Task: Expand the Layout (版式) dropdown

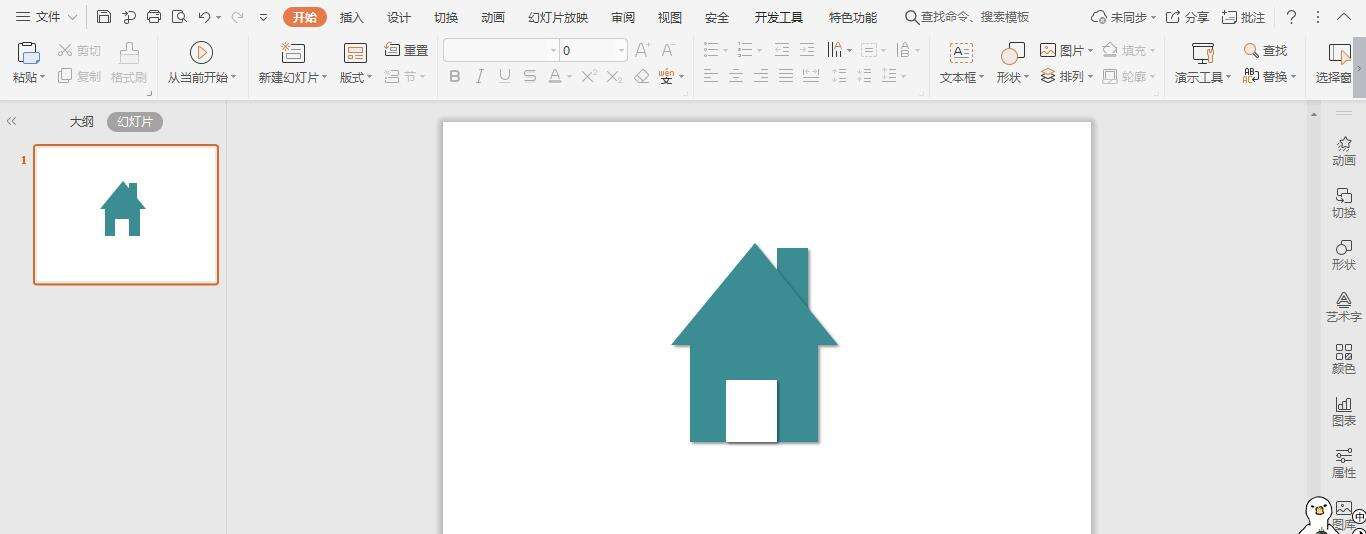Action: click(x=369, y=78)
